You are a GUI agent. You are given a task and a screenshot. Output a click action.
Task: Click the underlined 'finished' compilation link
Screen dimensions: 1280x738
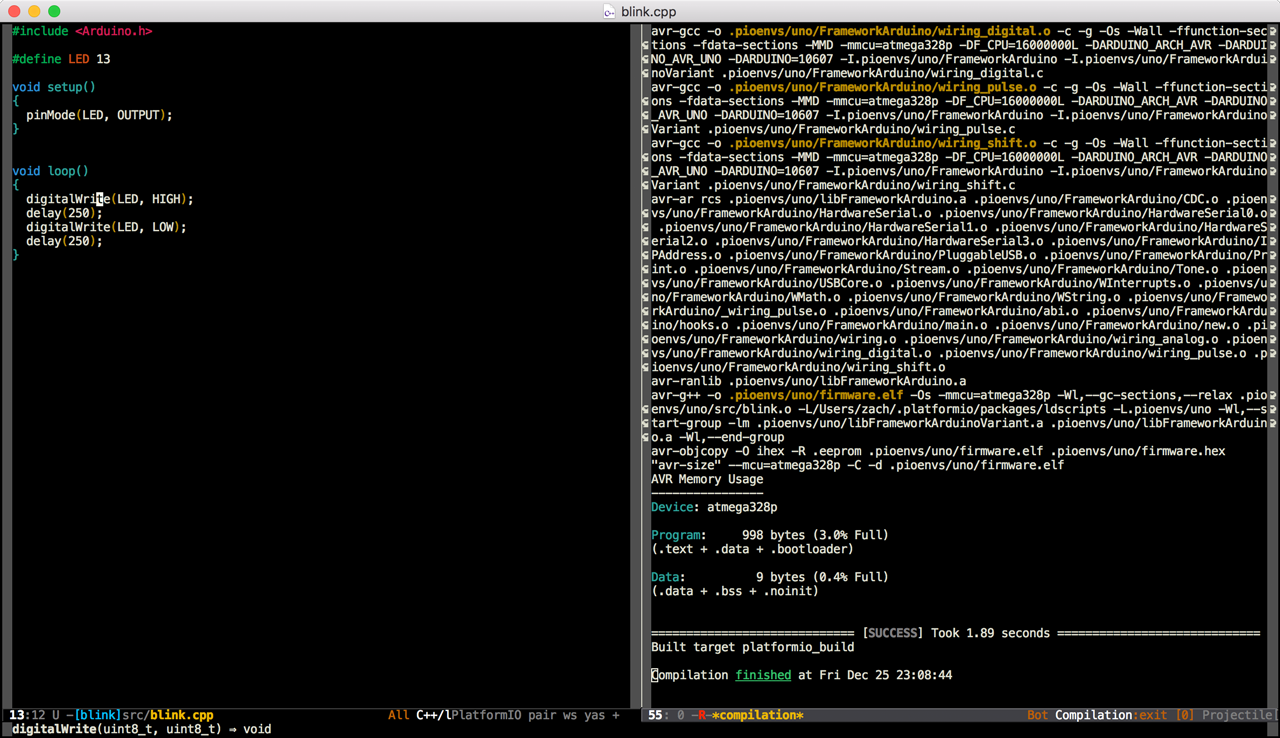[x=763, y=675]
